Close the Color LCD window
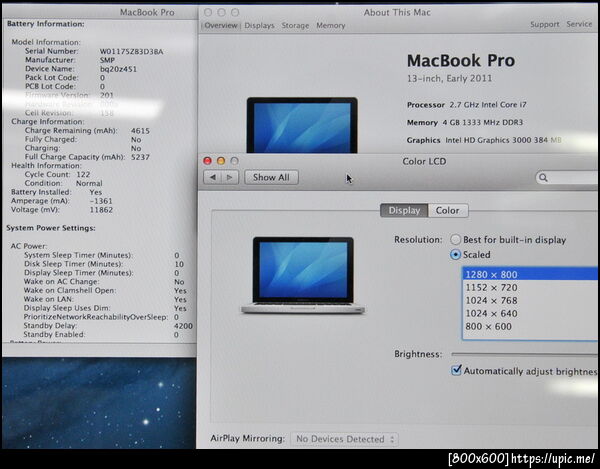 pos(207,161)
